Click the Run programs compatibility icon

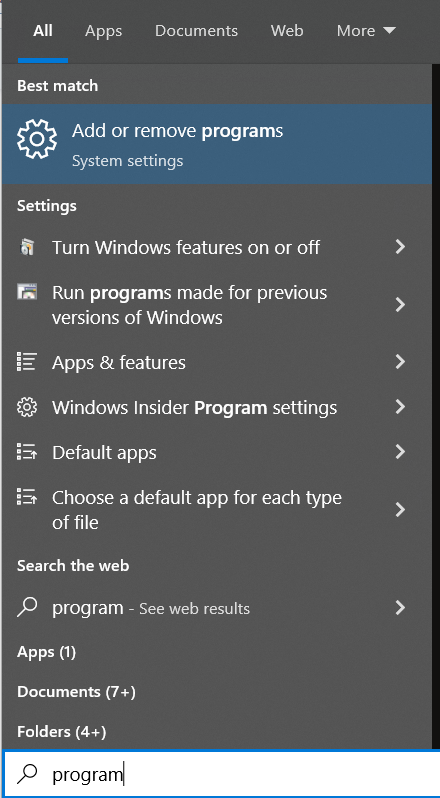[27, 292]
